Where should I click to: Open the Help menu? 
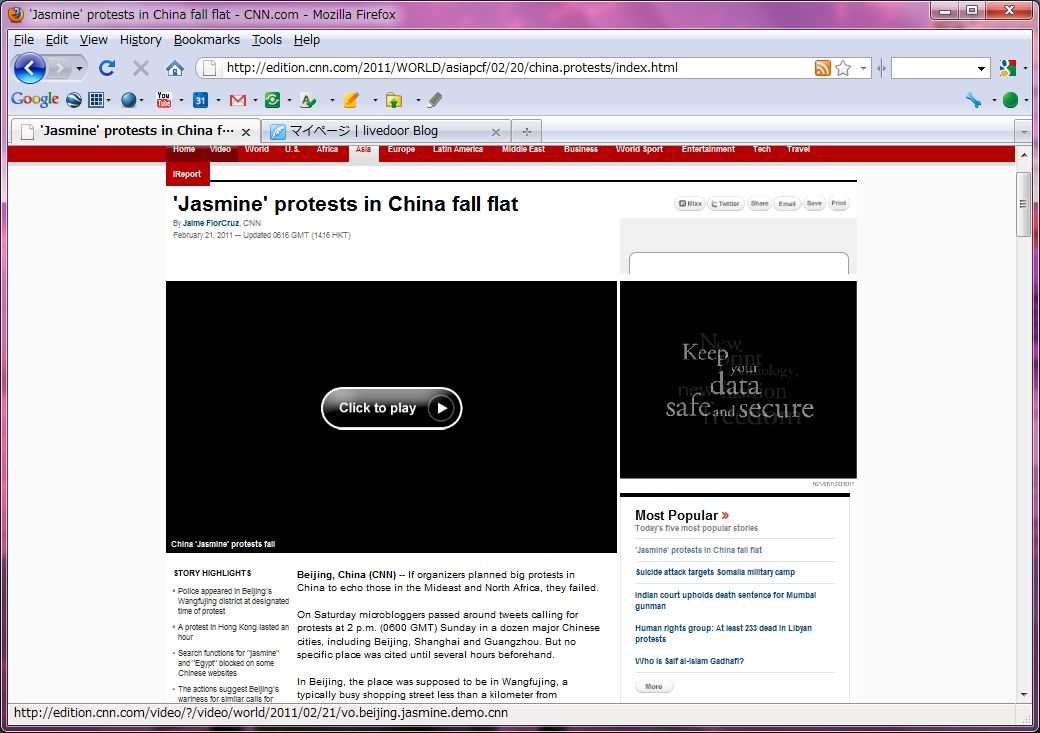click(x=306, y=40)
